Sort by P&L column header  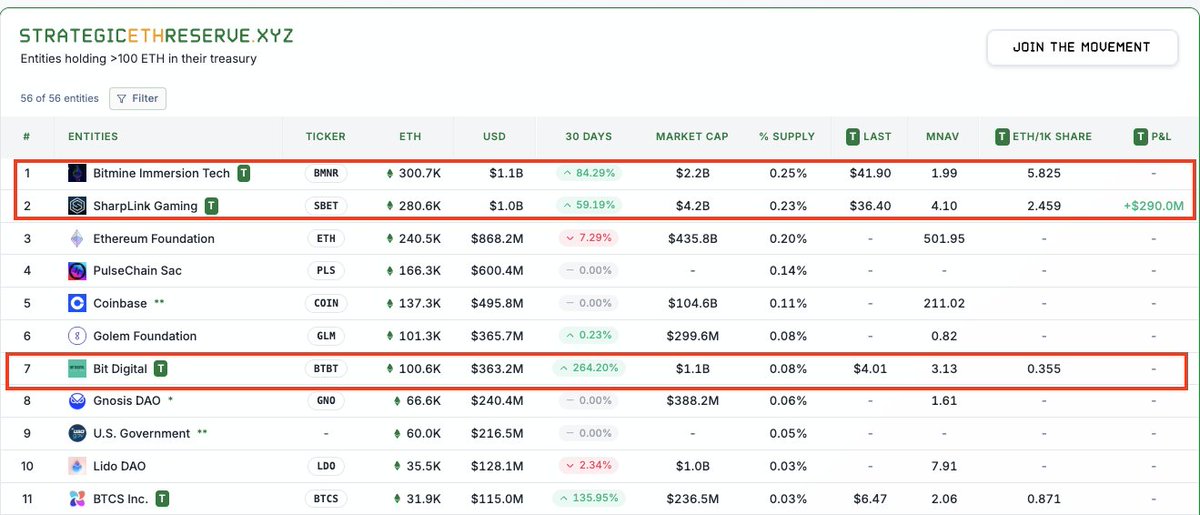click(x=1153, y=136)
